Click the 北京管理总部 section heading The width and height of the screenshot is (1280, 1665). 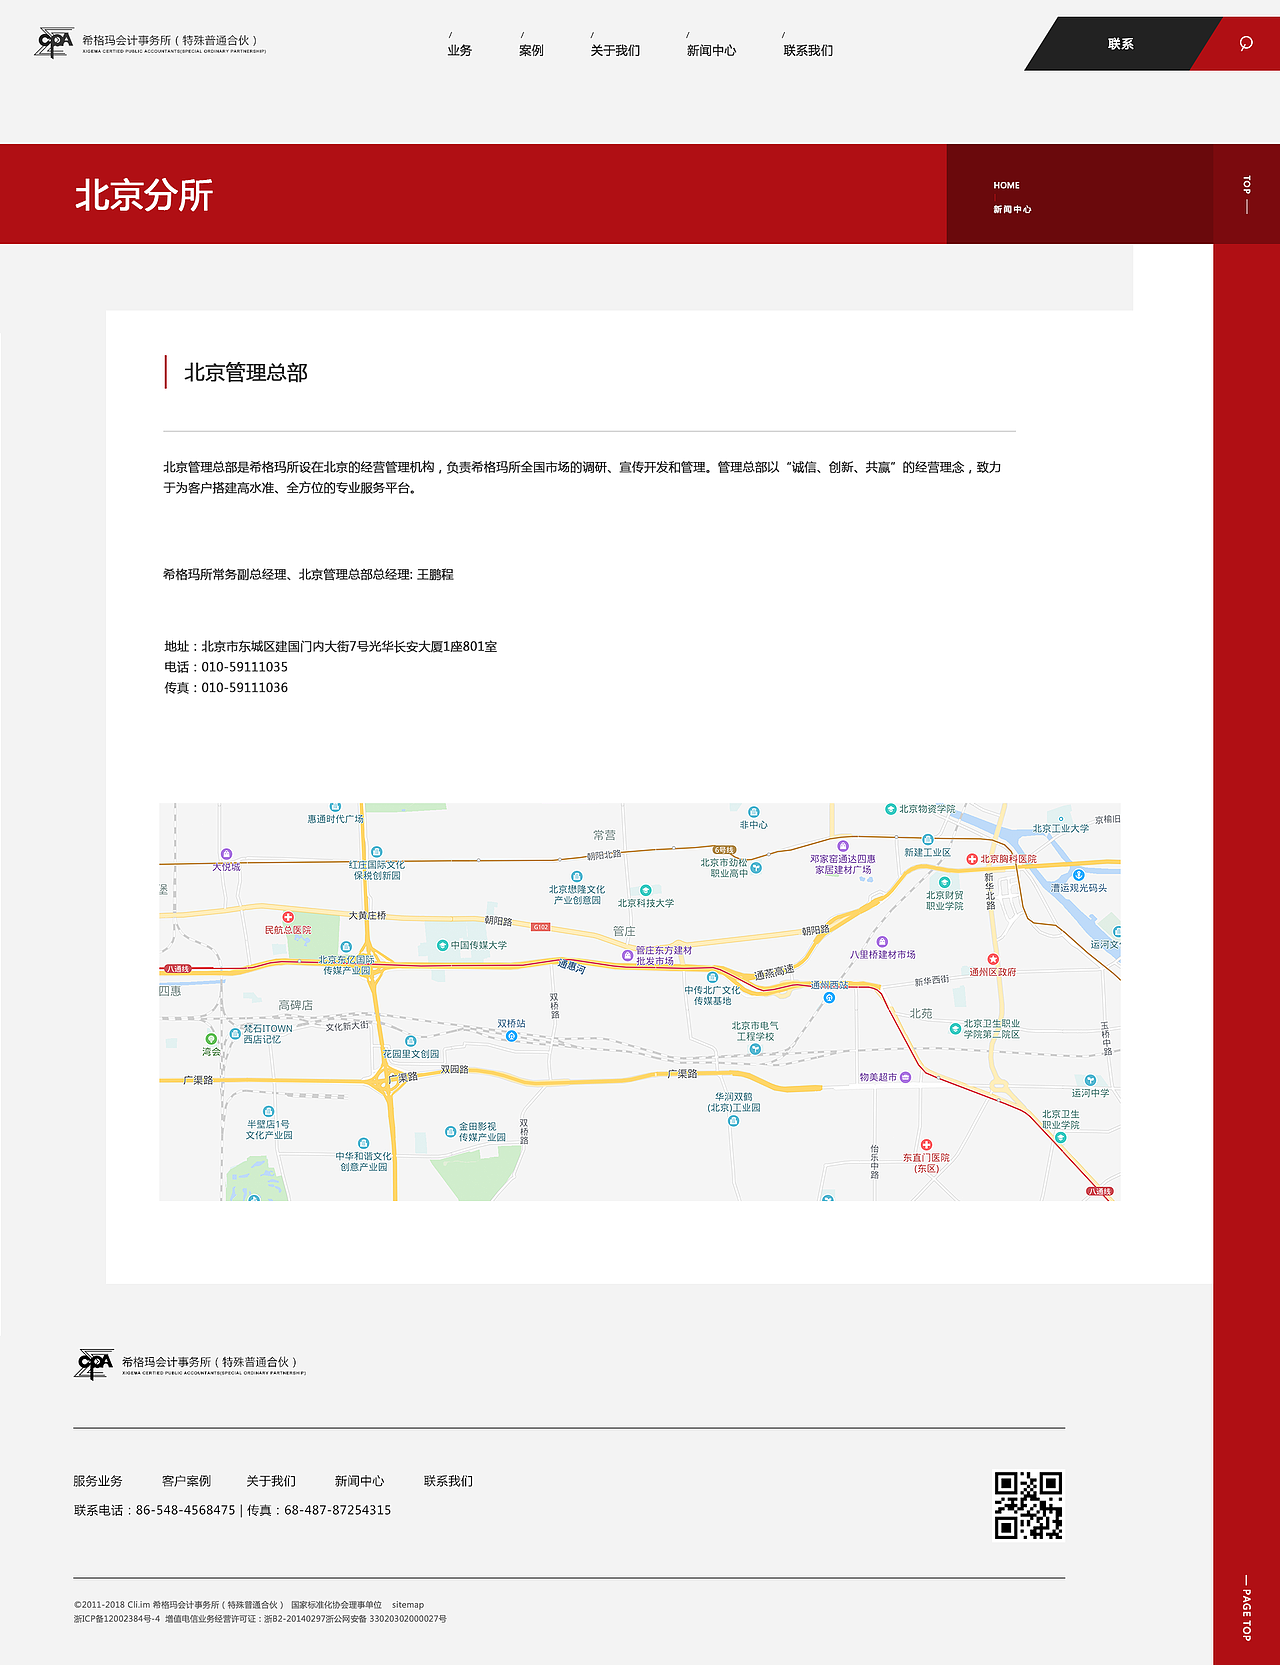246,372
